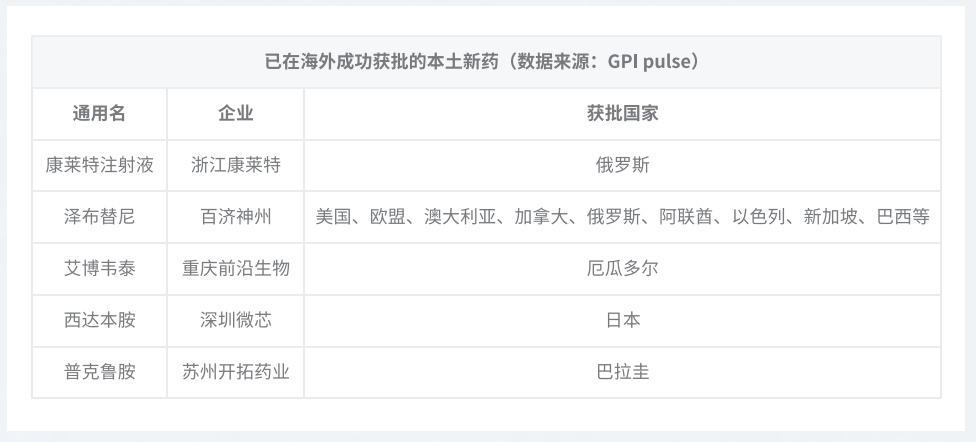Screen dimensions: 976x442
Task: Select the "泽布替尼" drug name cell
Action: point(99,217)
